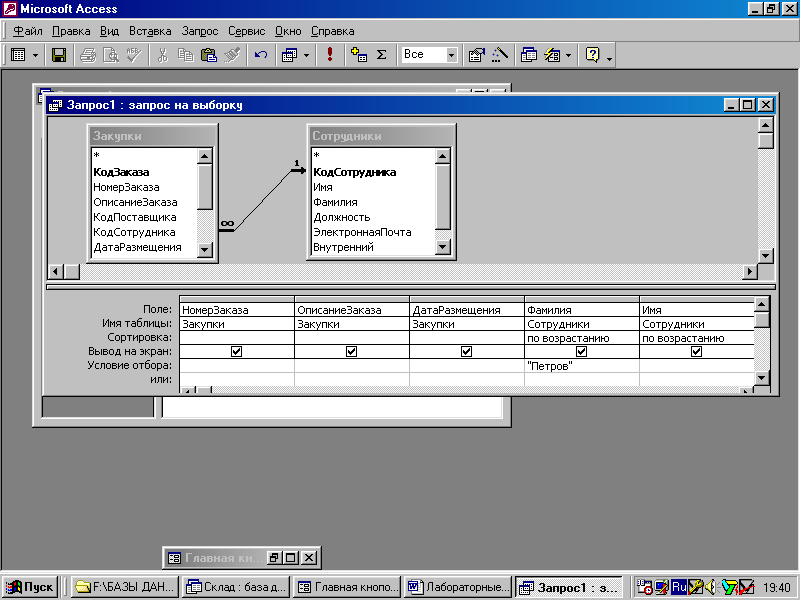Save the query with the floppy disk icon
This screenshot has height=600, width=800.
59,55
